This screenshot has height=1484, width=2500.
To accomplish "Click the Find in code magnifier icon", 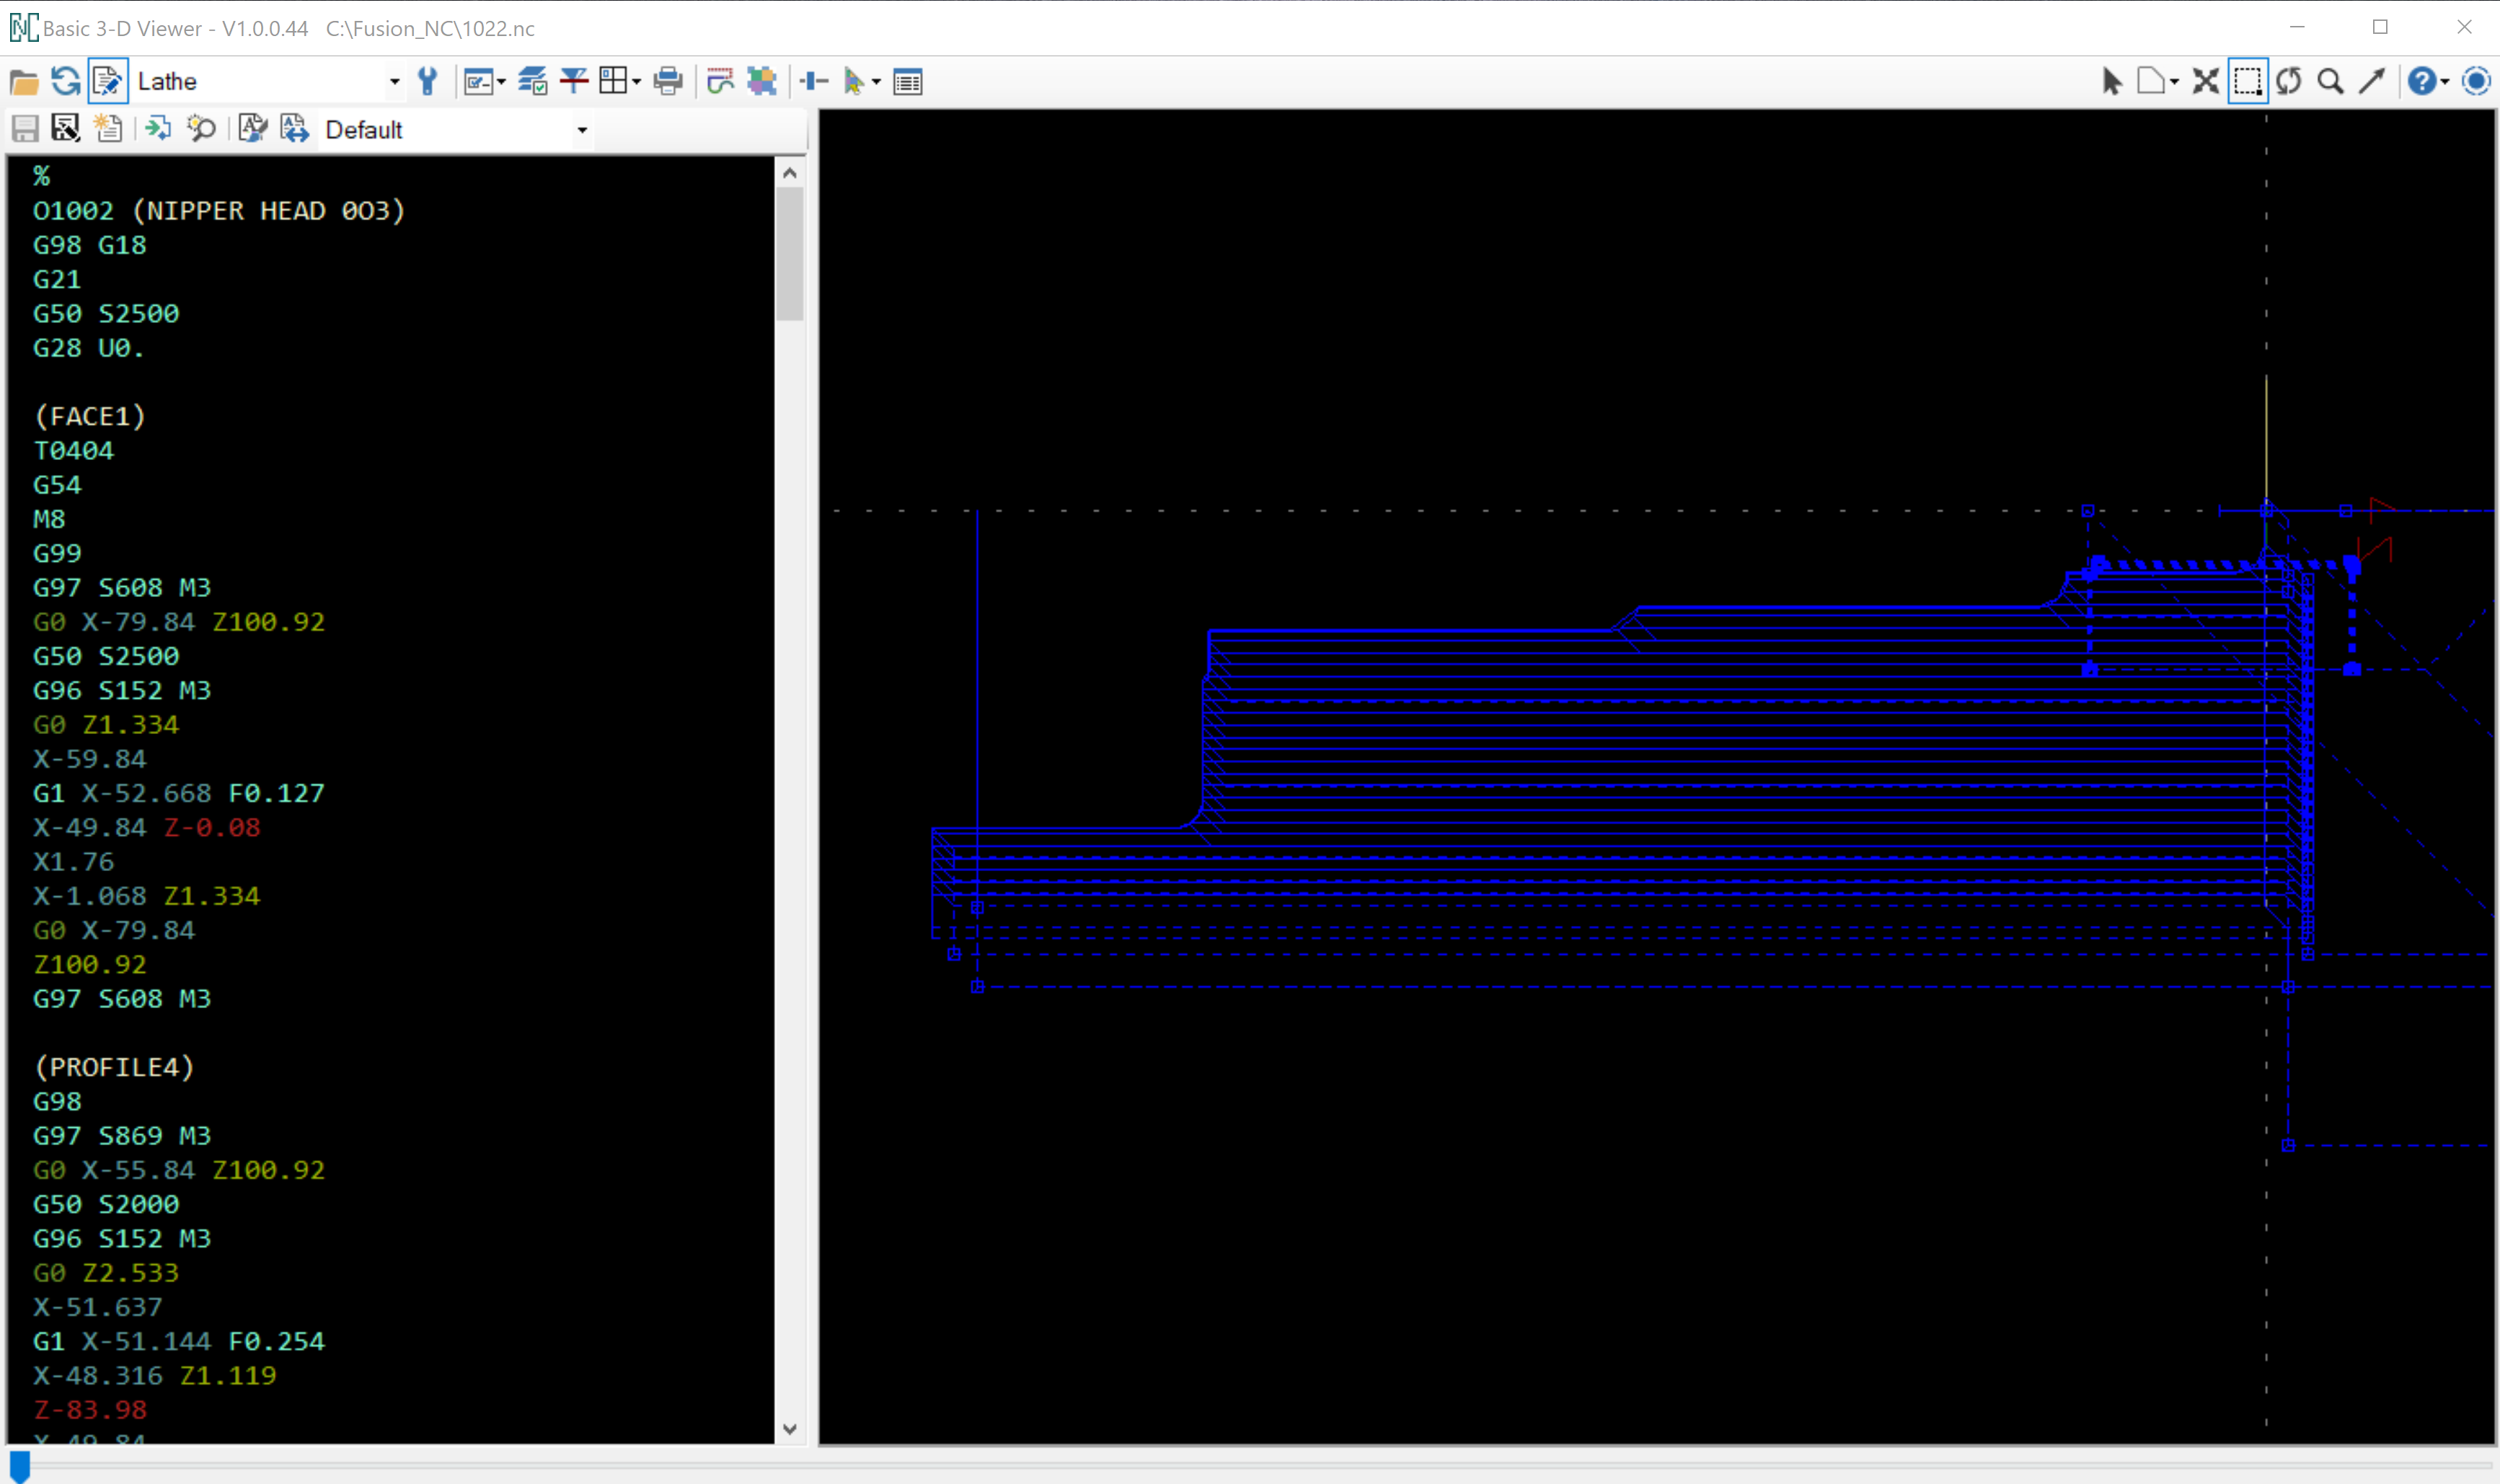I will [201, 128].
